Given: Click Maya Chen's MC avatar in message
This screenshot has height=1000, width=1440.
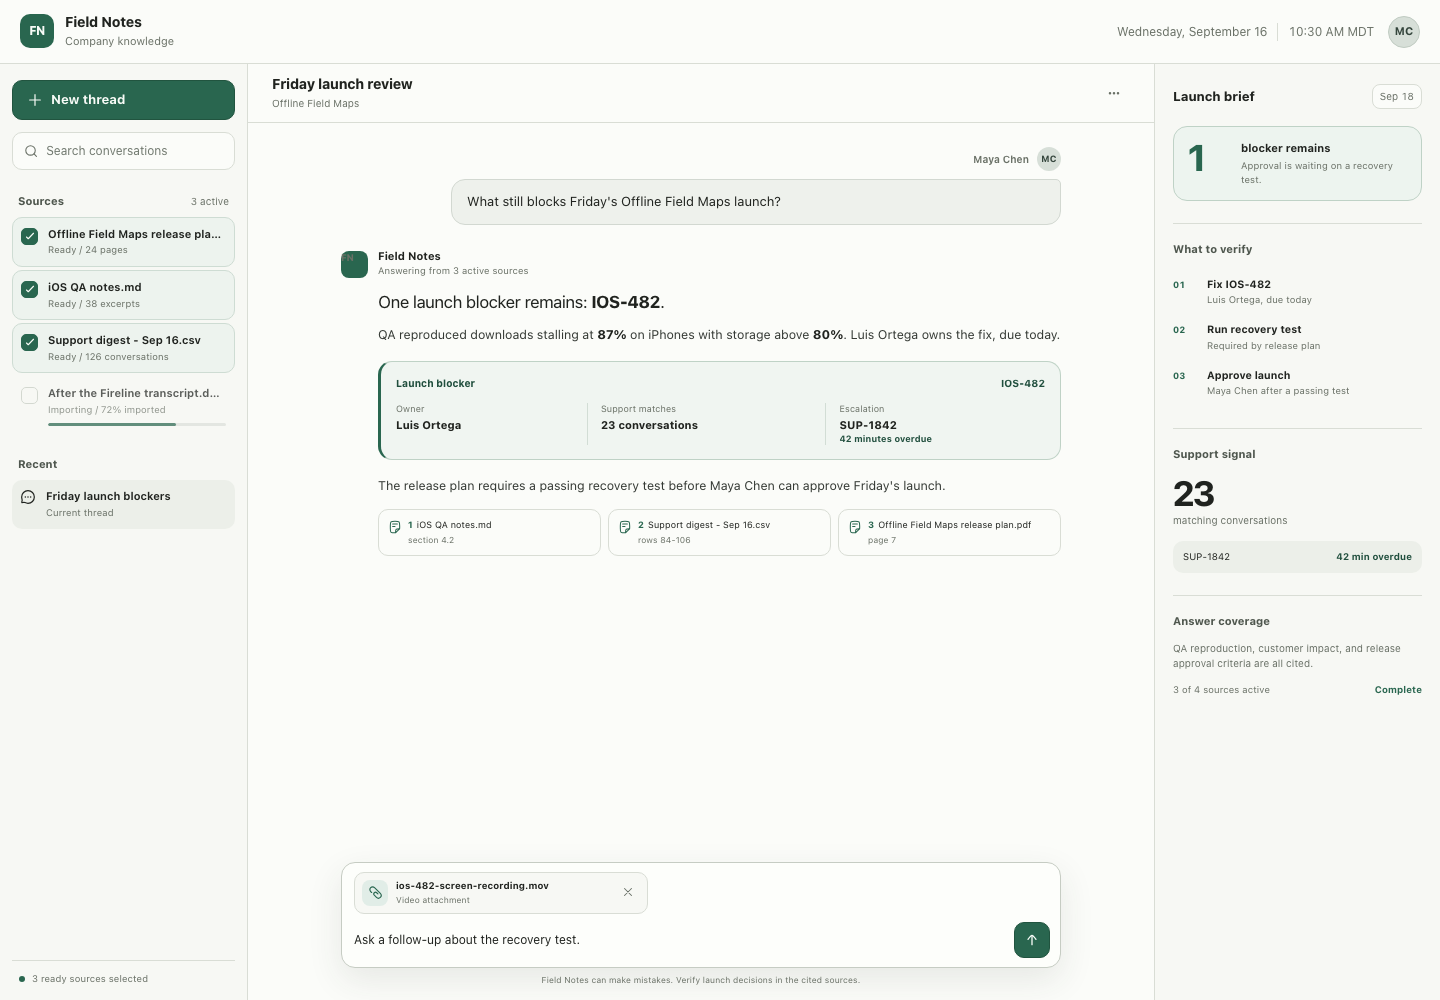Looking at the screenshot, I should tap(1048, 159).
